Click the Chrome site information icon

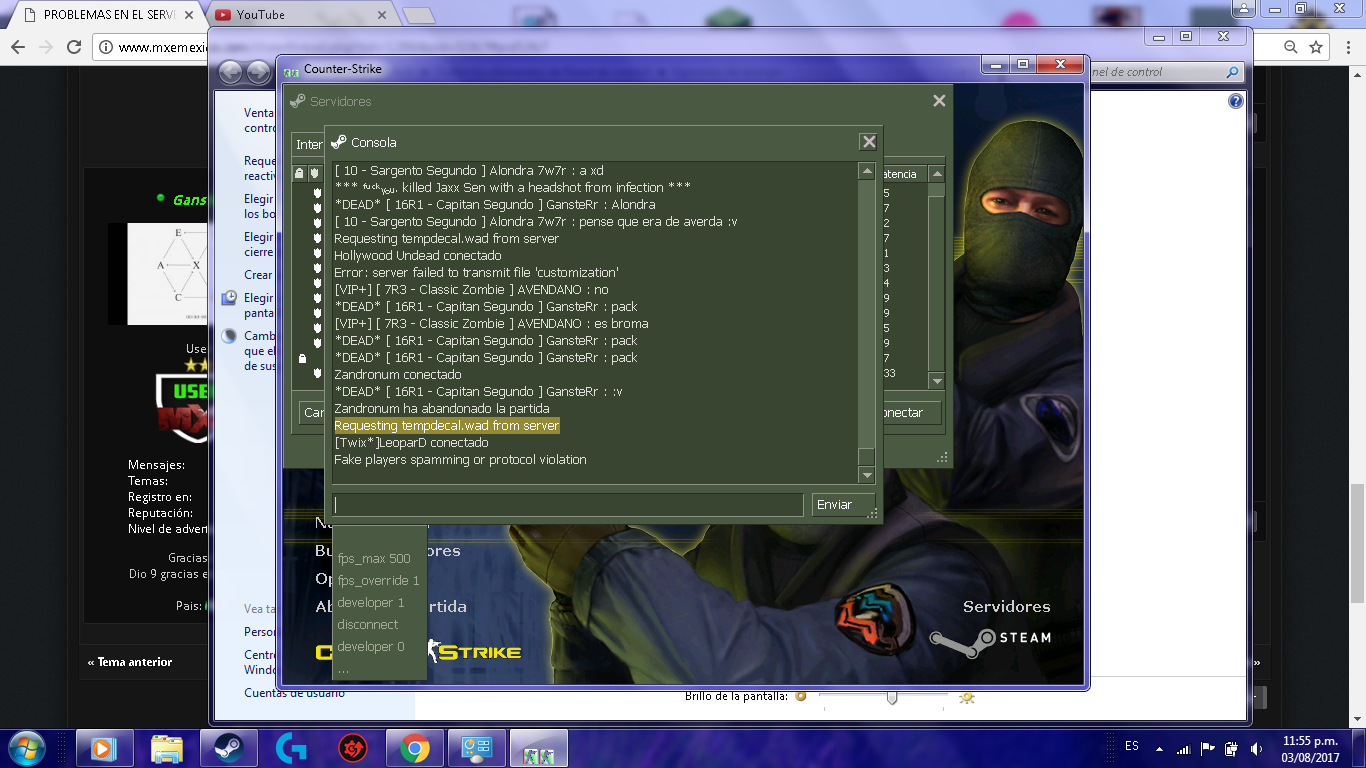click(x=106, y=47)
